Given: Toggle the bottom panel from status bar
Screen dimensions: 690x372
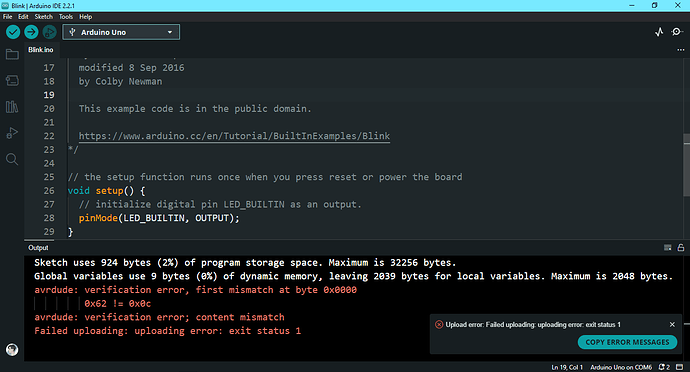Looking at the screenshot, I should [x=680, y=367].
